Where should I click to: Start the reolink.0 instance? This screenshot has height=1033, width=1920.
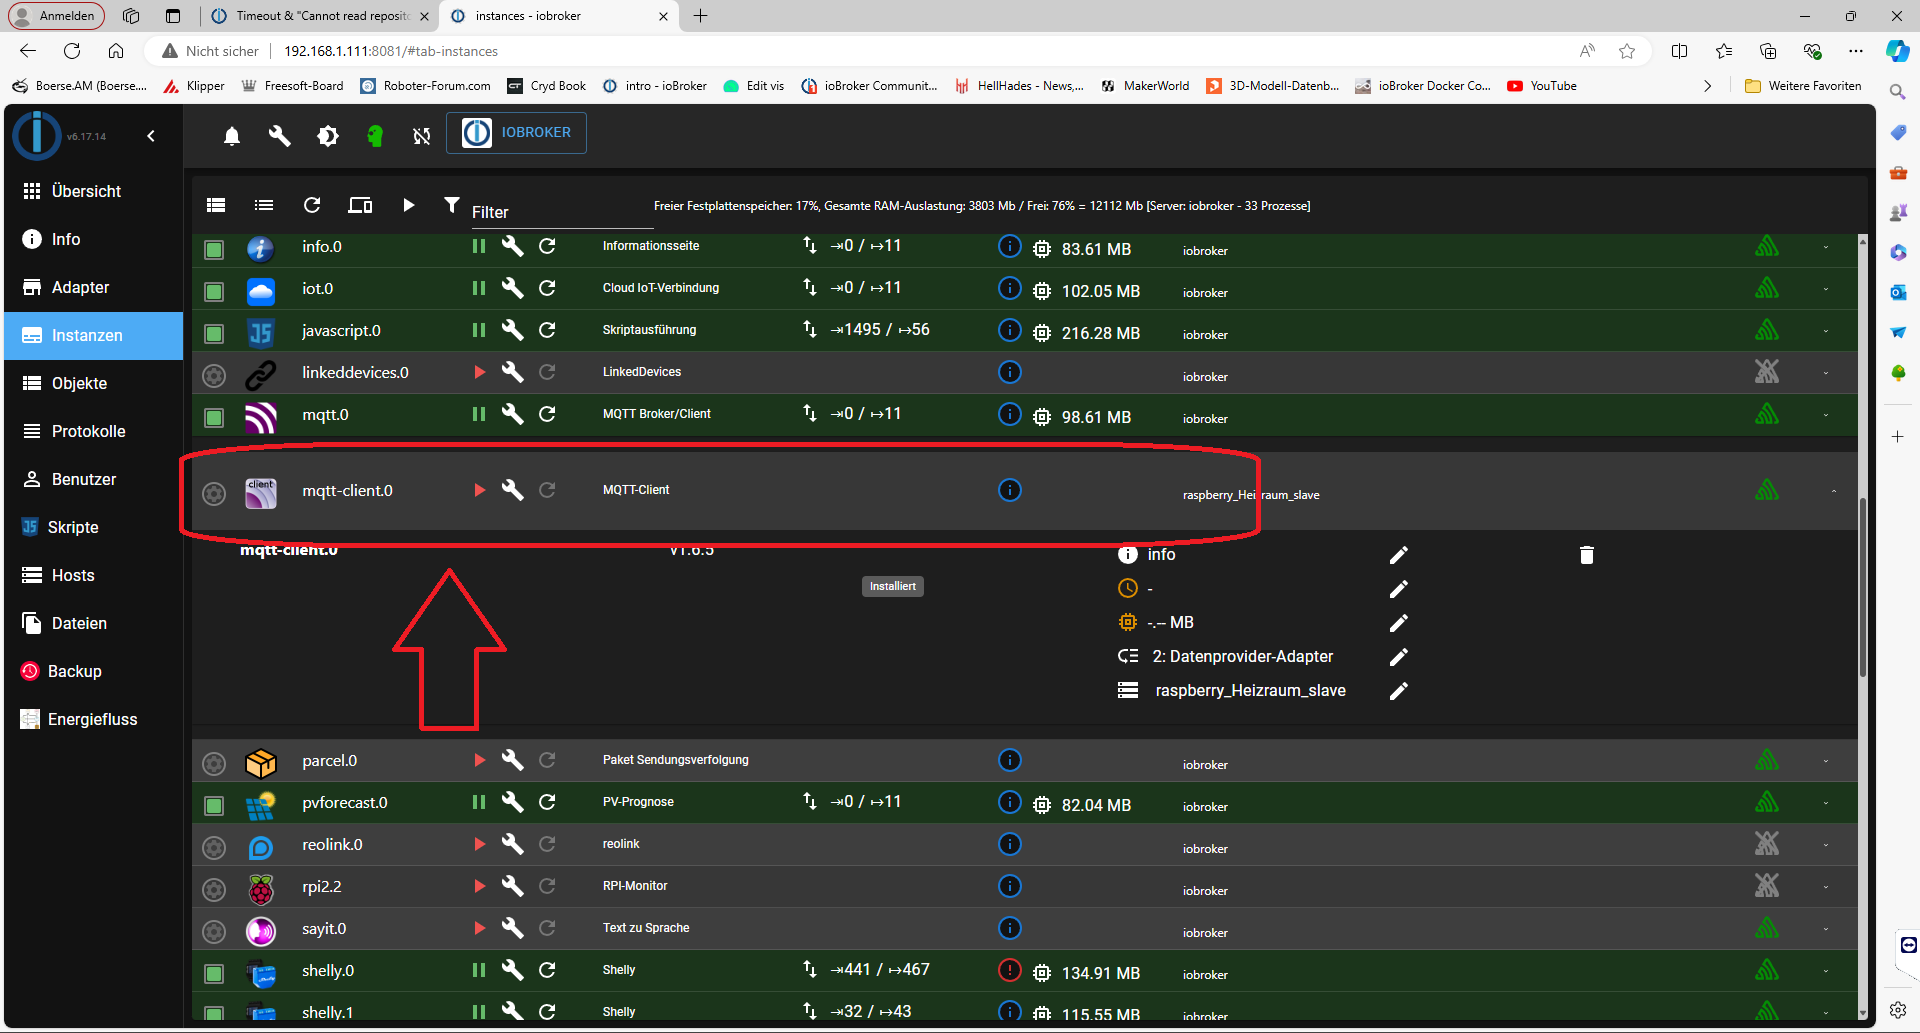[479, 844]
